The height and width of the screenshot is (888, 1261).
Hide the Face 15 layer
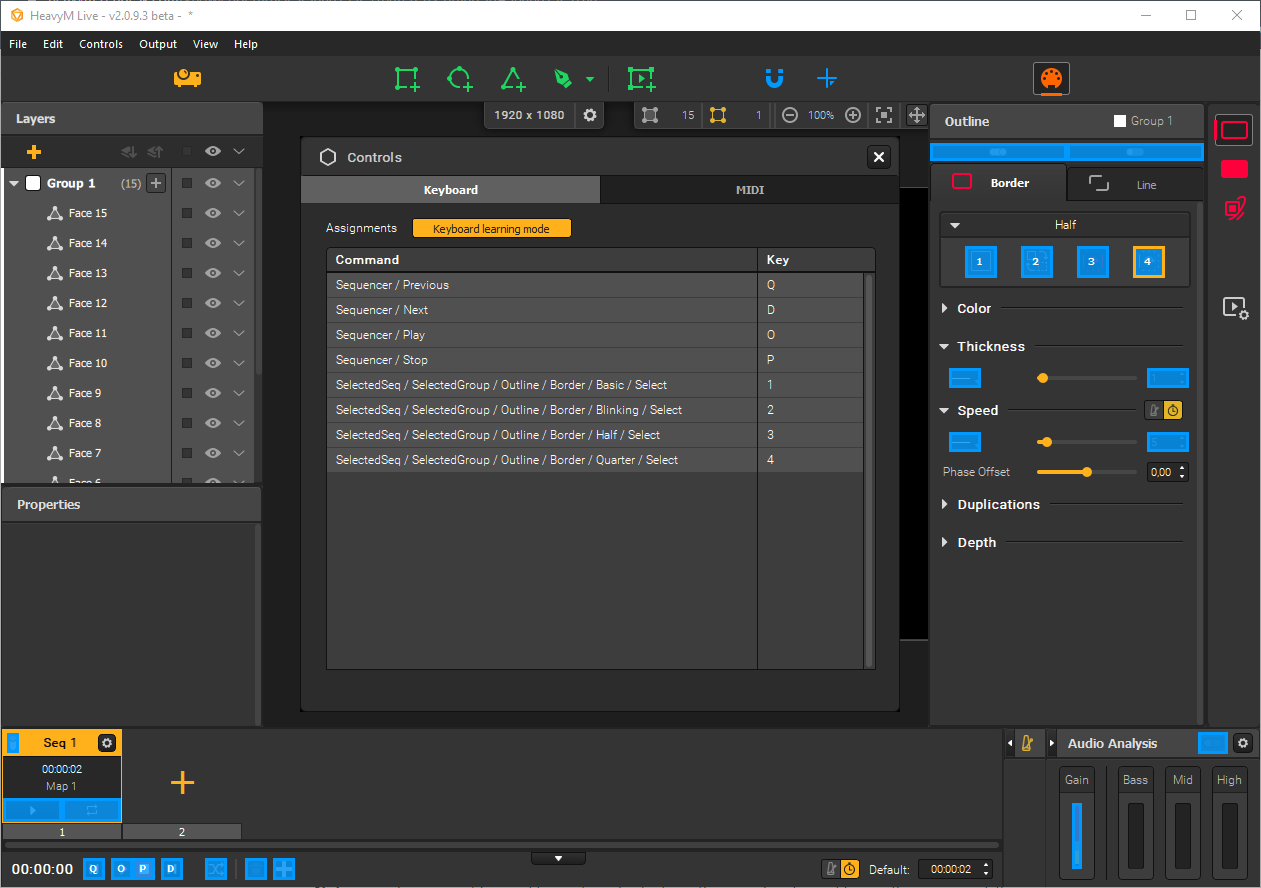213,213
